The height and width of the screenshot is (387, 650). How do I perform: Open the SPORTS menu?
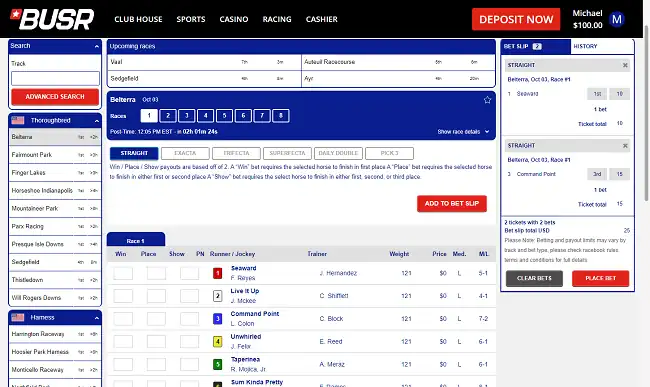(191, 19)
